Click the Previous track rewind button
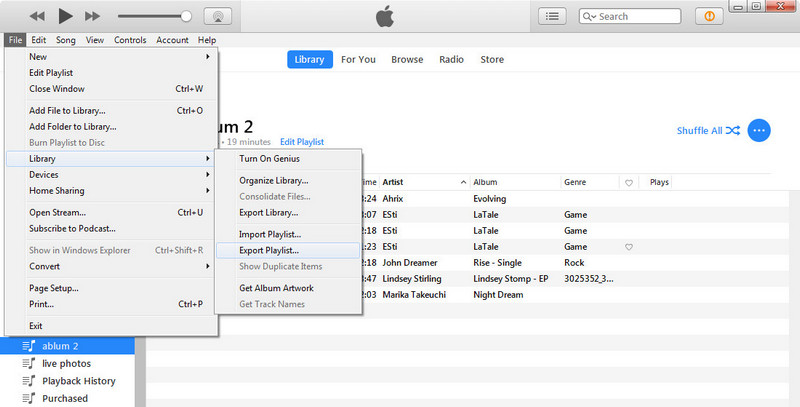The width and height of the screenshot is (800, 407). (37, 16)
